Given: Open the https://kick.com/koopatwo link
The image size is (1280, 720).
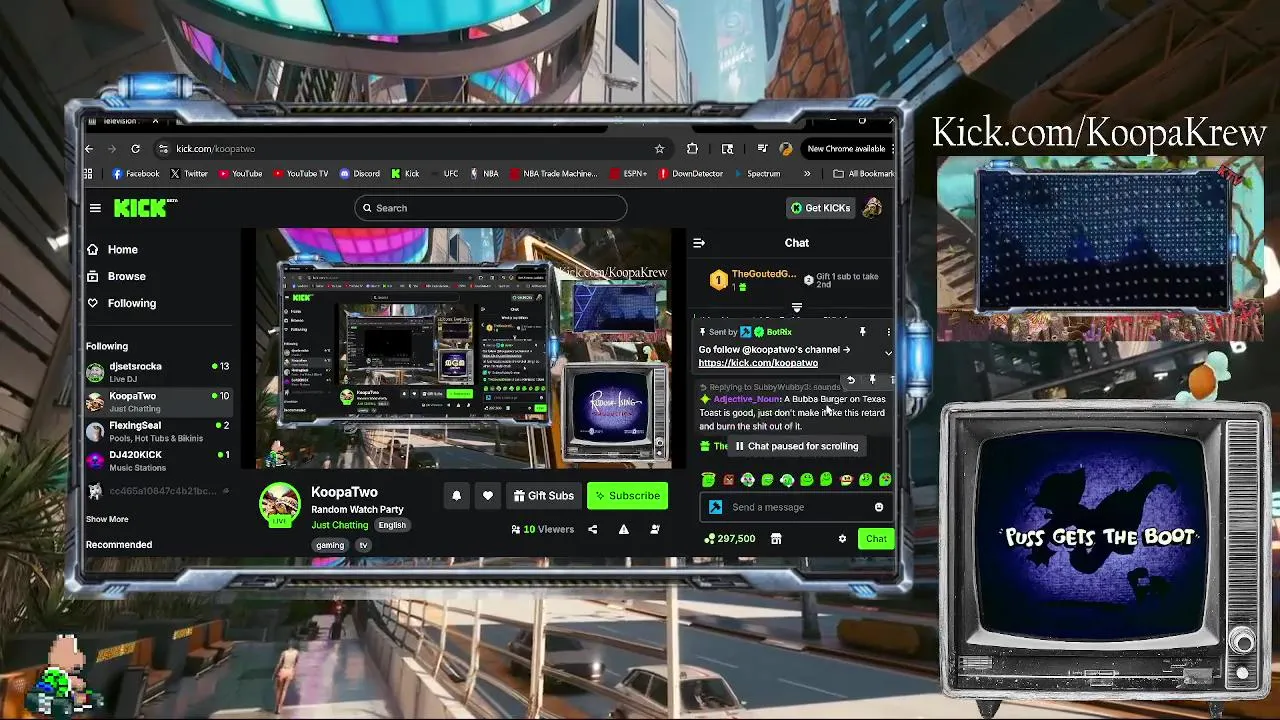Looking at the screenshot, I should [758, 363].
